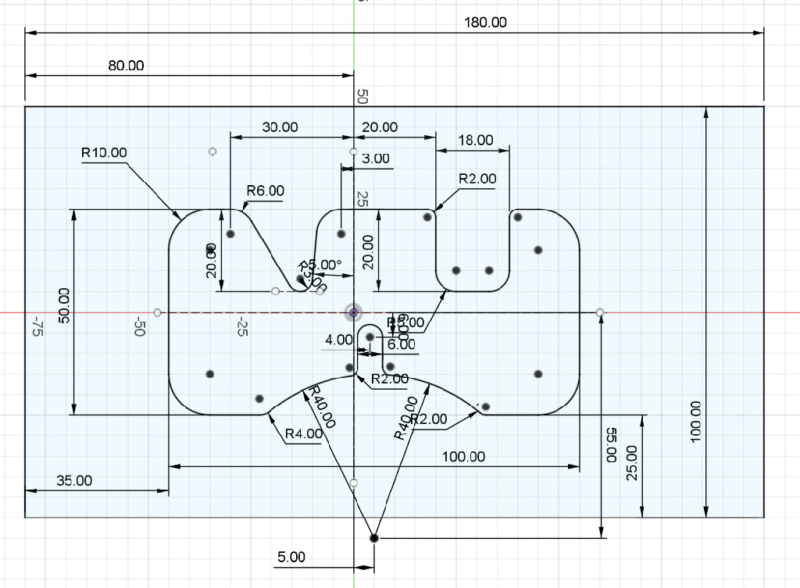Select the 3.00 small offset dimension
The height and width of the screenshot is (588, 800).
[x=376, y=159]
